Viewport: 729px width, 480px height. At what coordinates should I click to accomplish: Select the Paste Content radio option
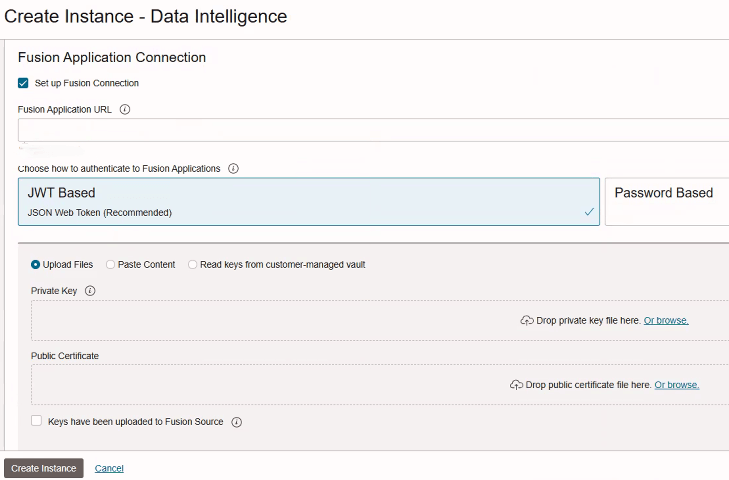[x=111, y=265]
